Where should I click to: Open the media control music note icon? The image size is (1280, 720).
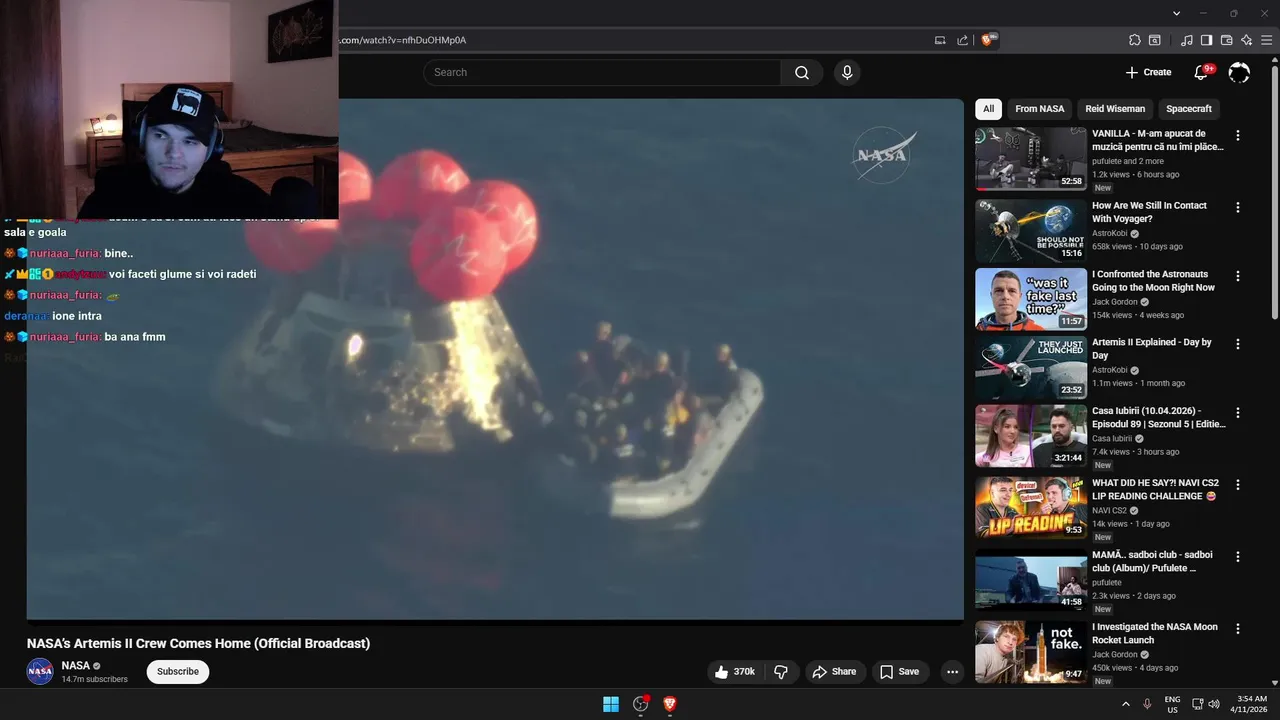point(1187,40)
